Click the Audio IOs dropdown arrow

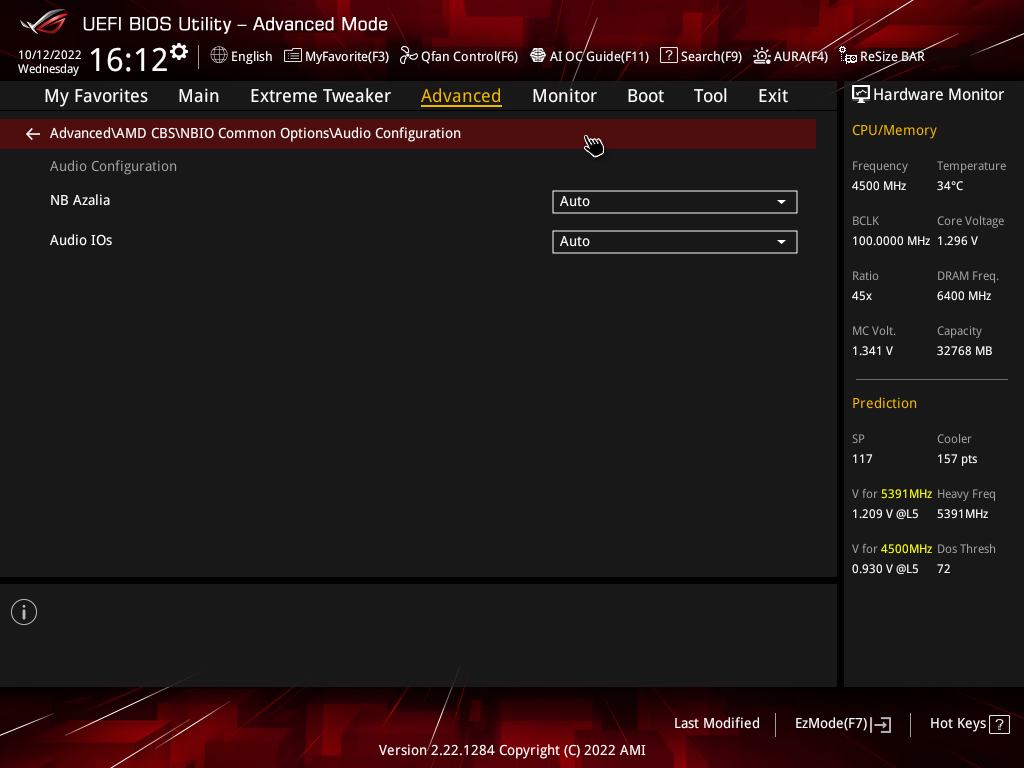781,242
